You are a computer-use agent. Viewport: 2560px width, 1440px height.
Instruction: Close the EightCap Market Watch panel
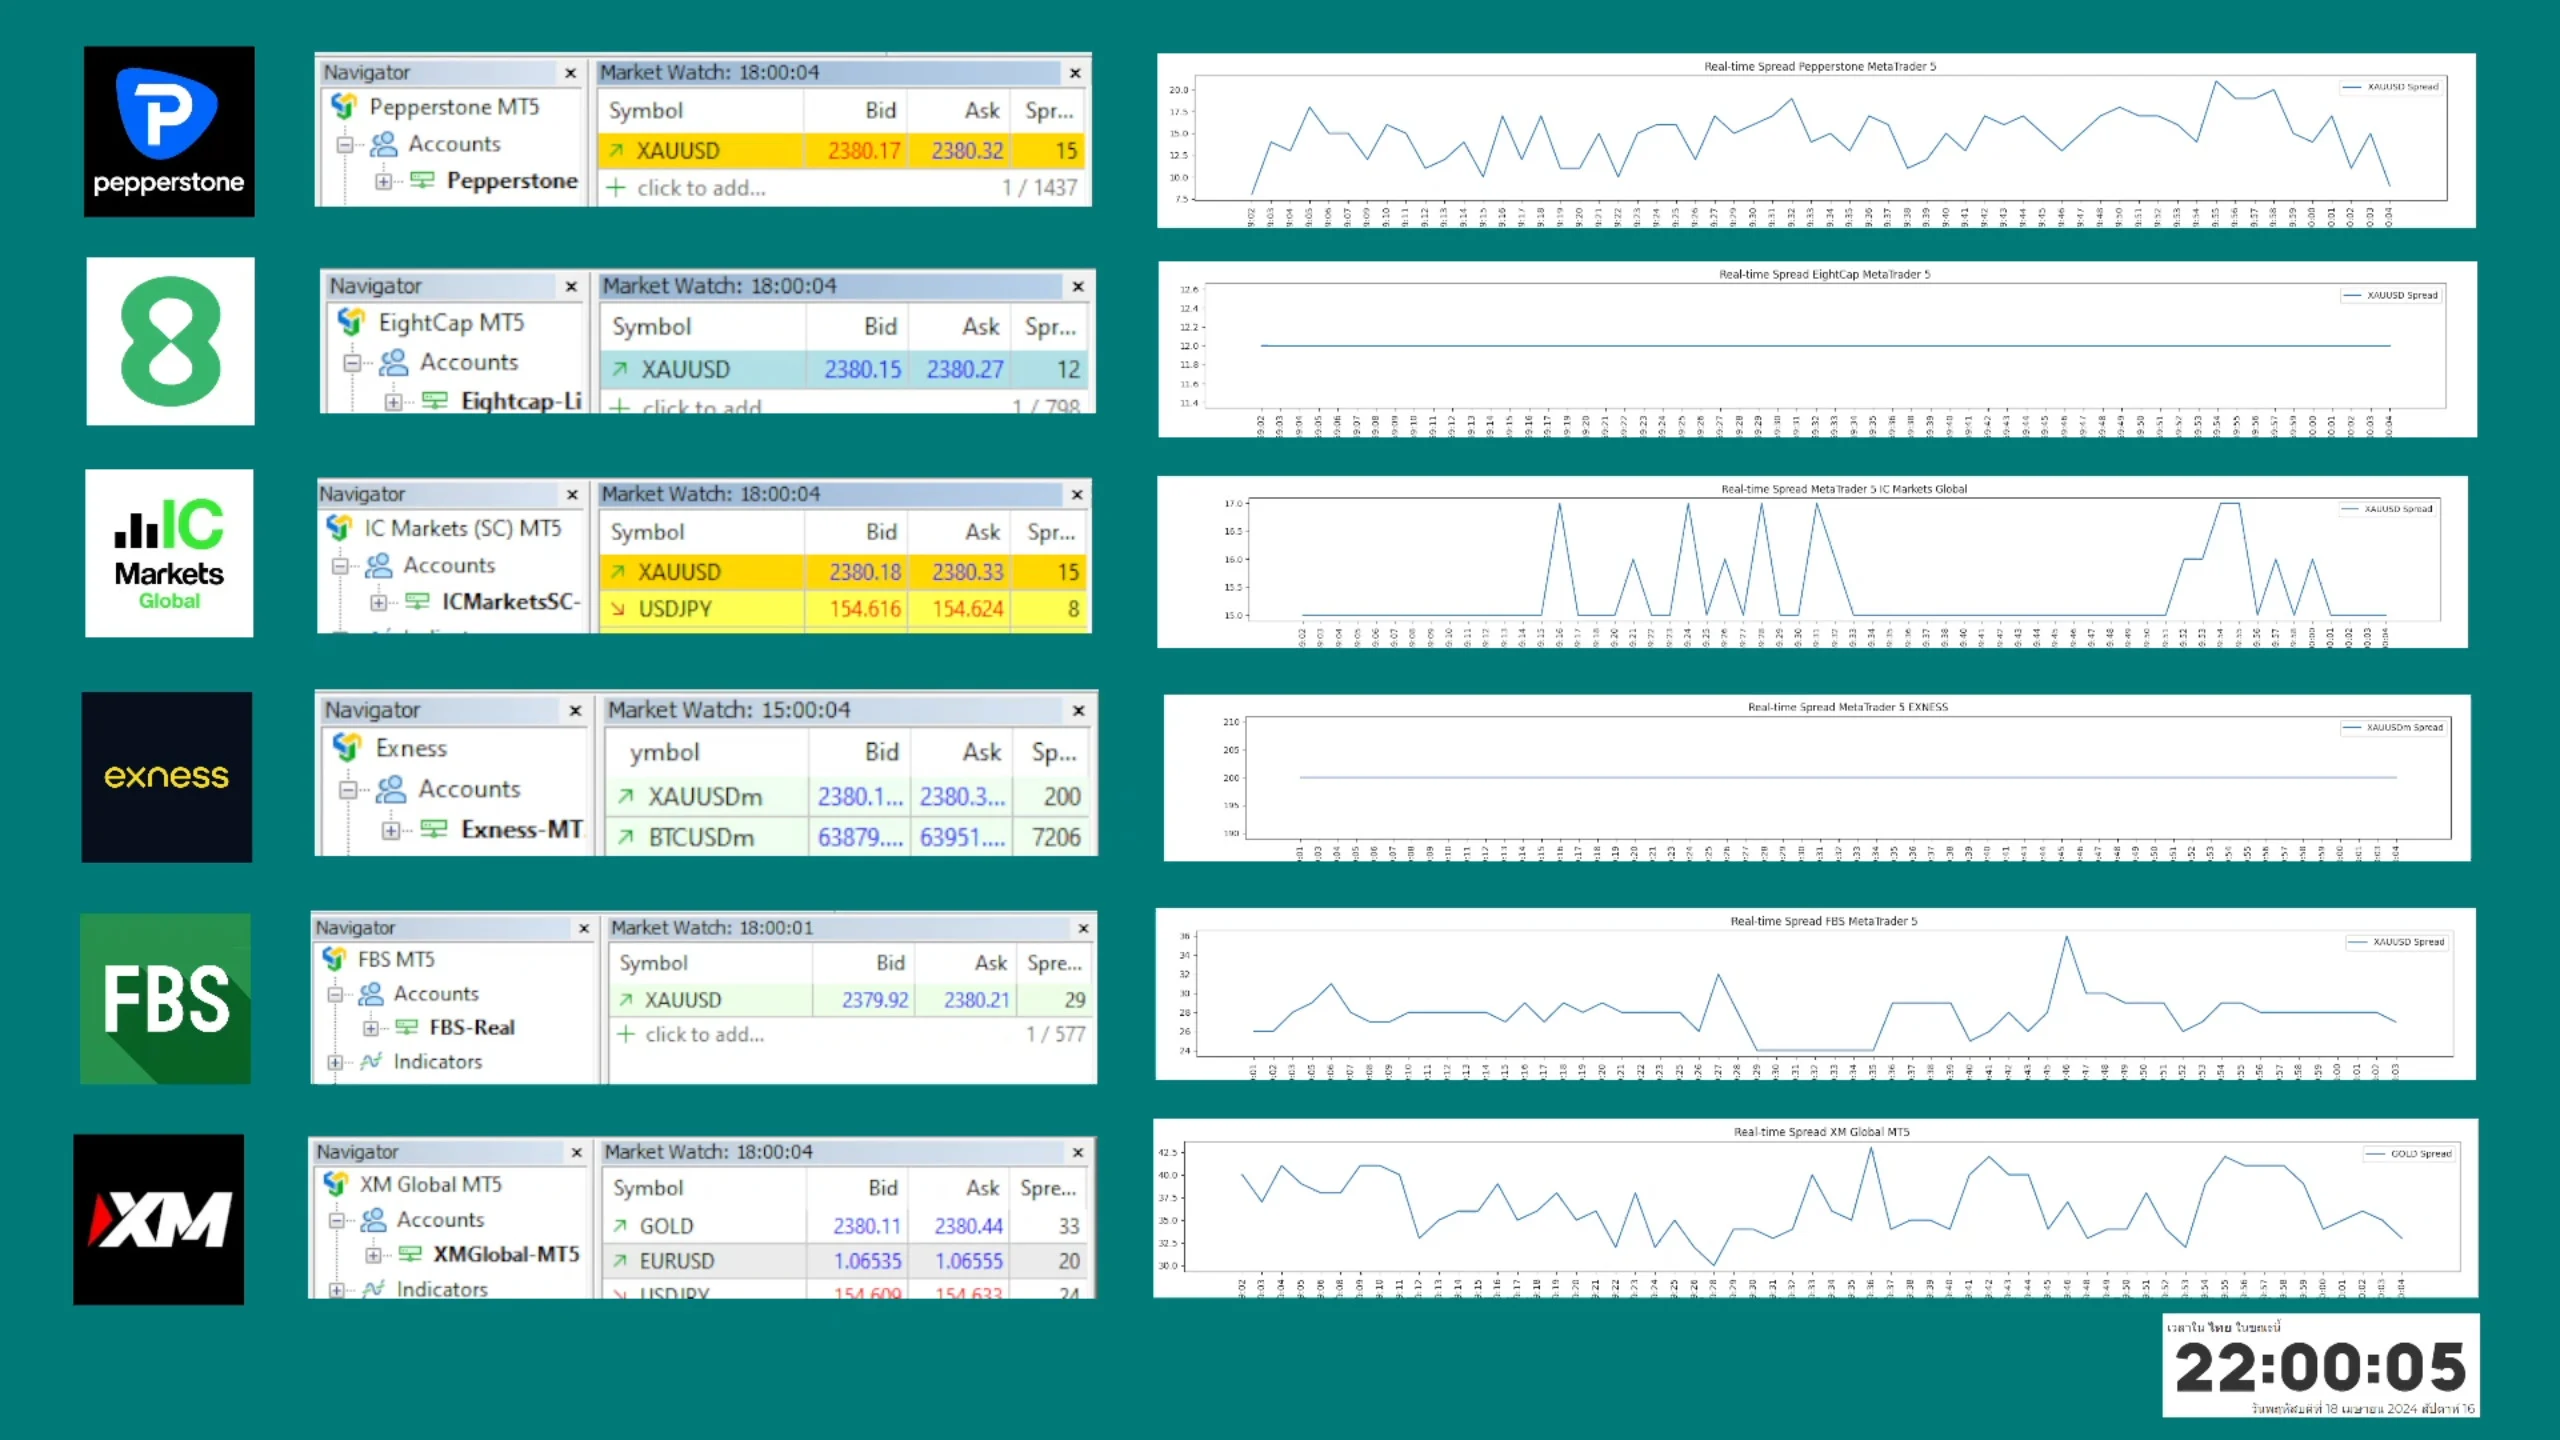pyautogui.click(x=1078, y=287)
